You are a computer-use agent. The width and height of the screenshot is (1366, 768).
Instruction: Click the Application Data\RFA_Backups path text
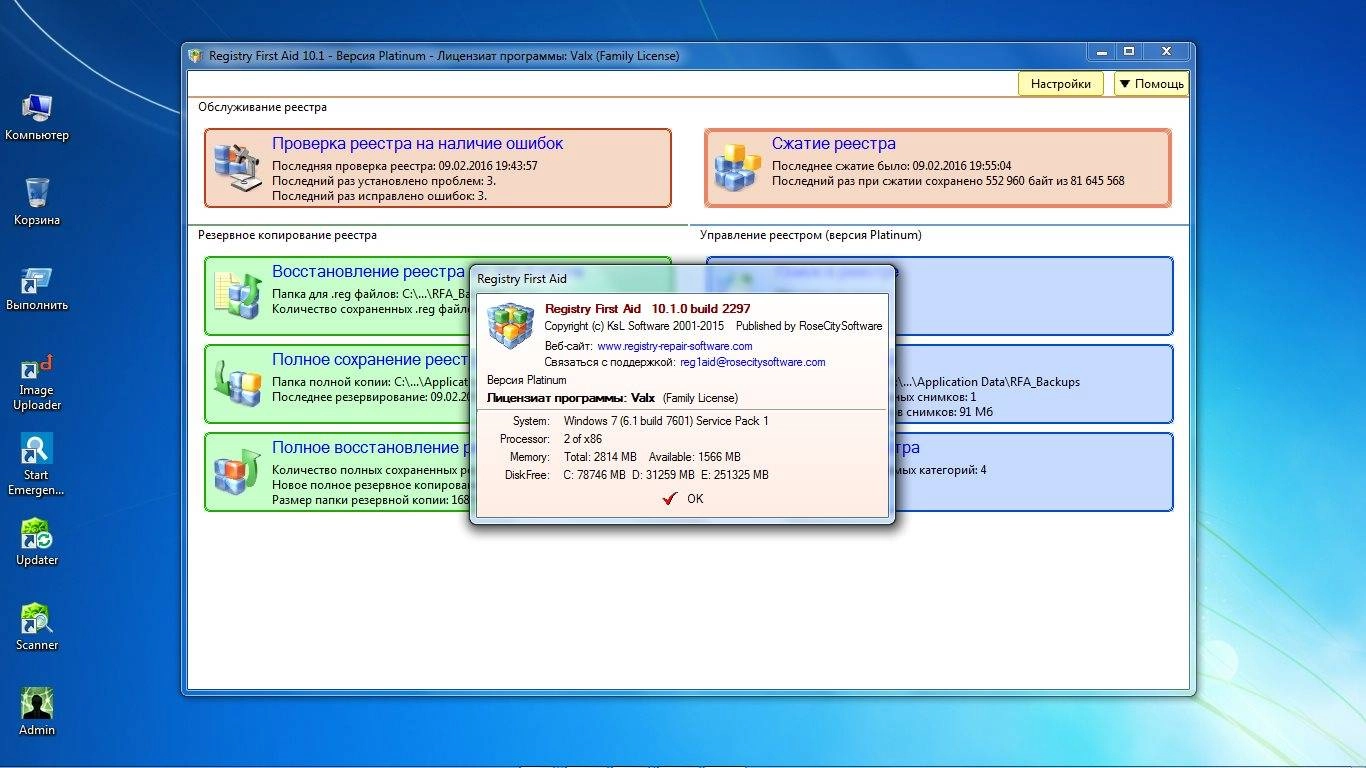[986, 382]
